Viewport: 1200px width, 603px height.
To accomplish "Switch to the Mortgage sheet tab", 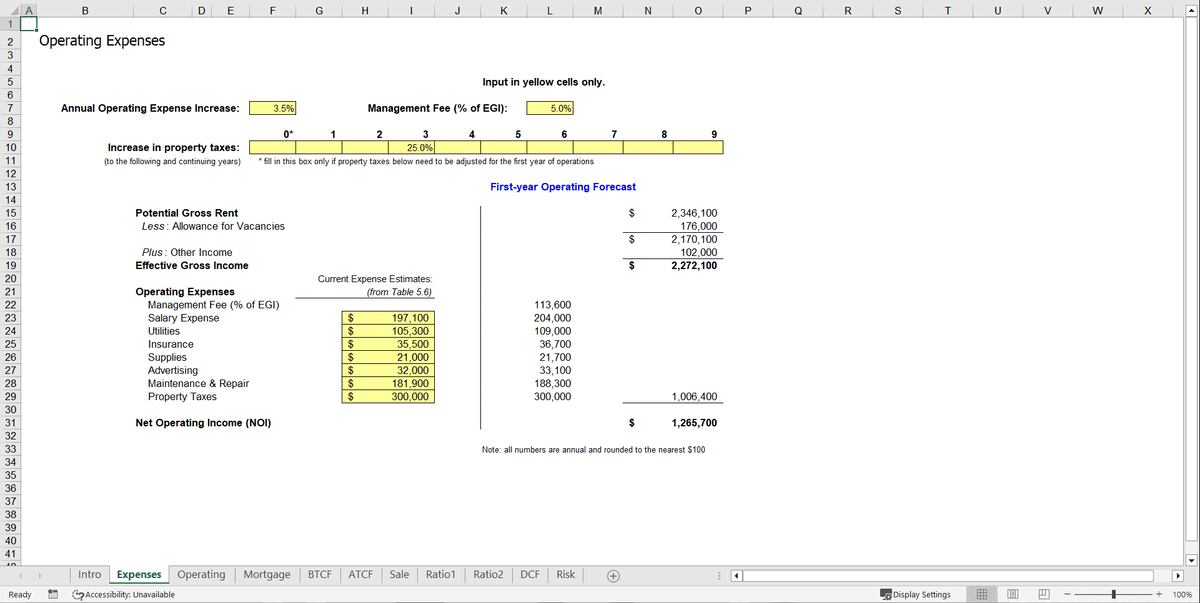I will tap(266, 574).
